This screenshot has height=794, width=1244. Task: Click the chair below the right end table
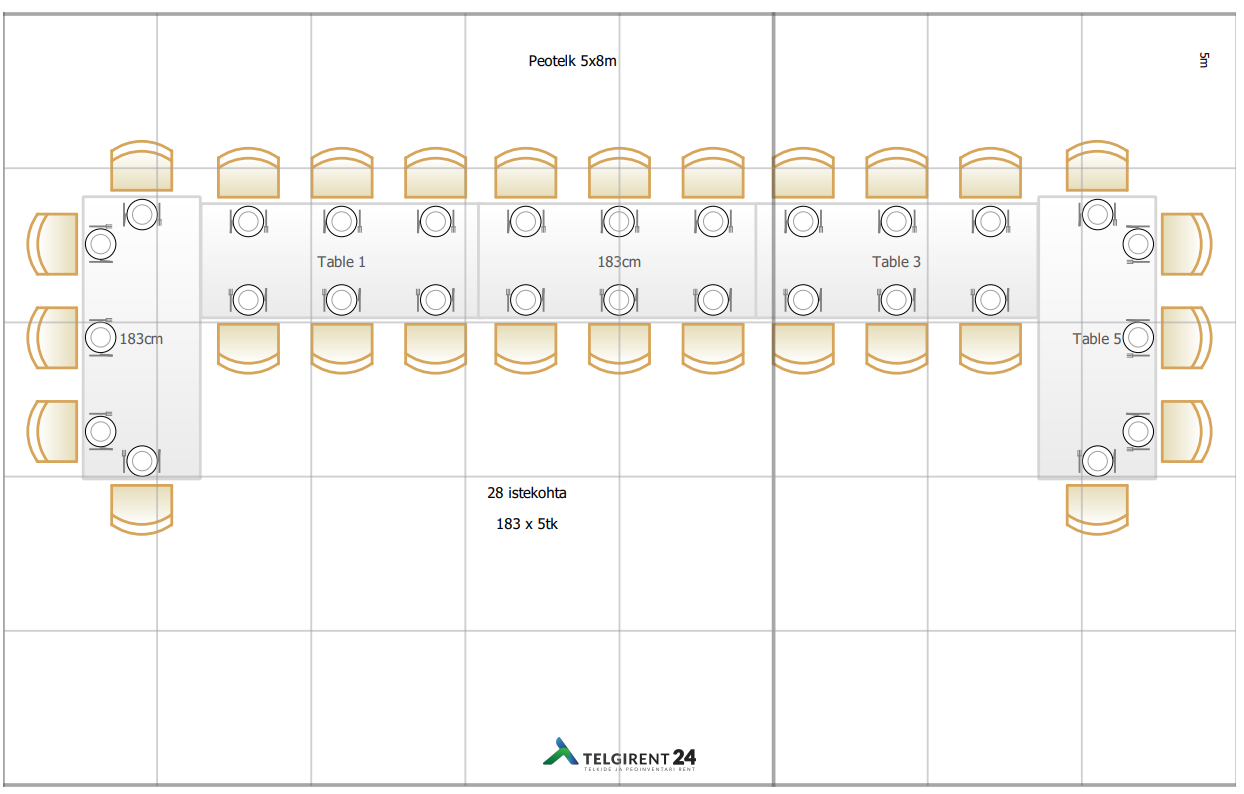click(1097, 508)
